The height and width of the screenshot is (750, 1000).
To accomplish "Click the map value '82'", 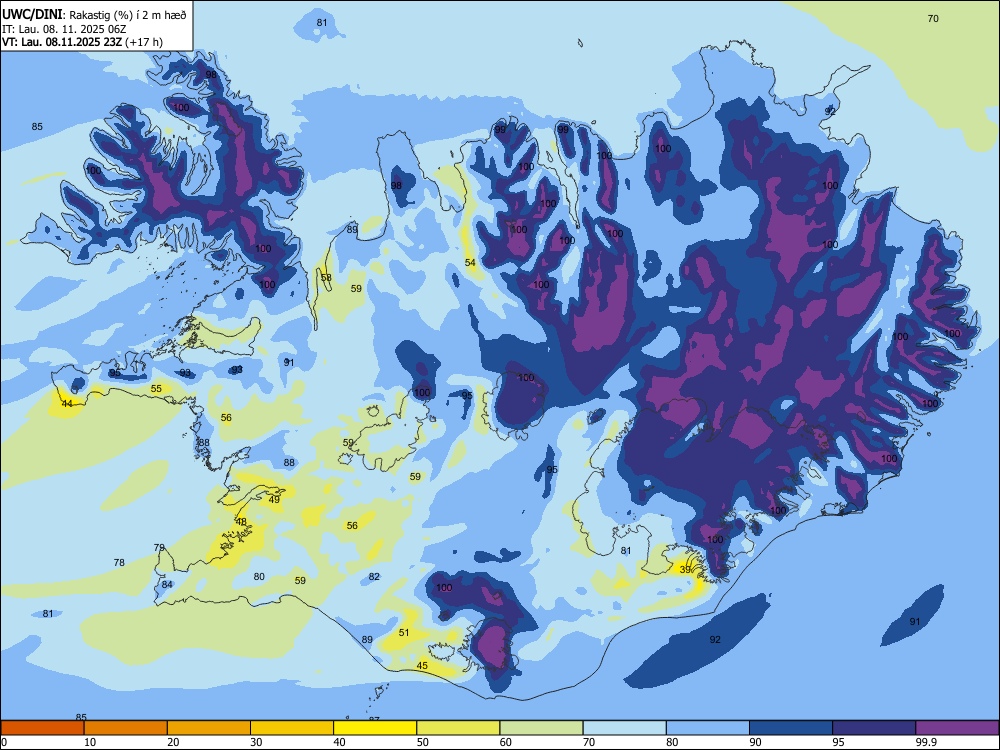I will [x=374, y=577].
